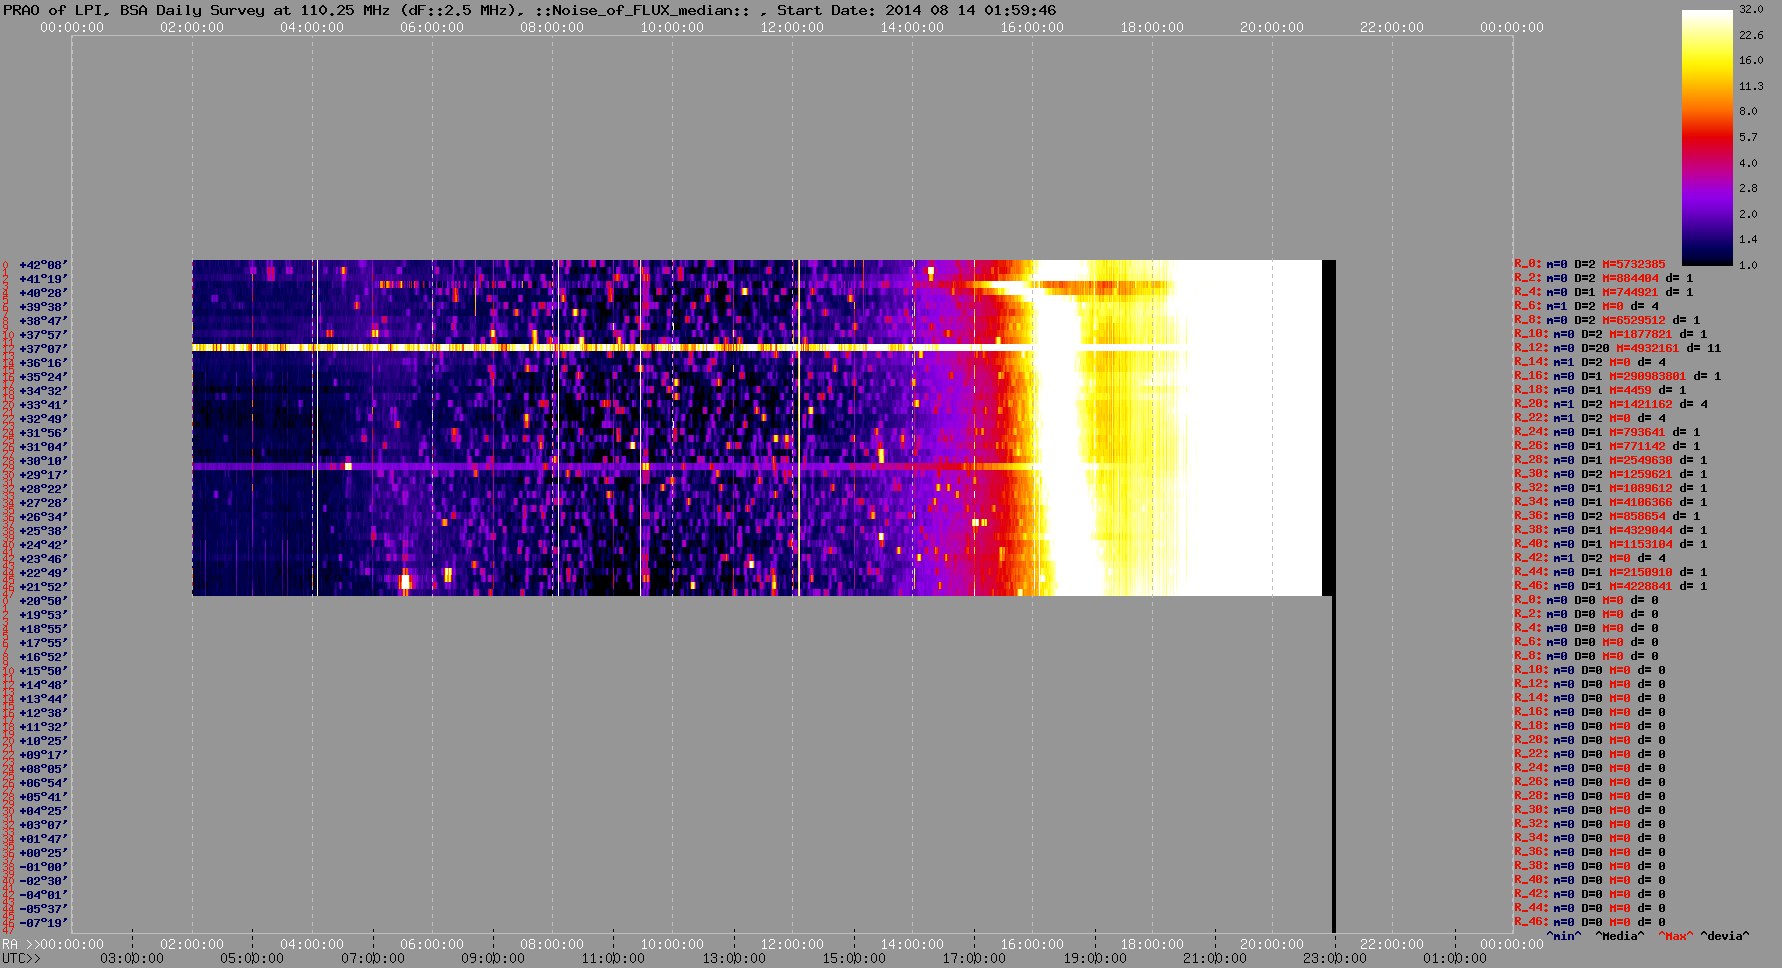Viewport: 1782px width, 968px height.
Task: Click the '::Noise_of_FLUX_median::' title label
Action: tap(650, 10)
